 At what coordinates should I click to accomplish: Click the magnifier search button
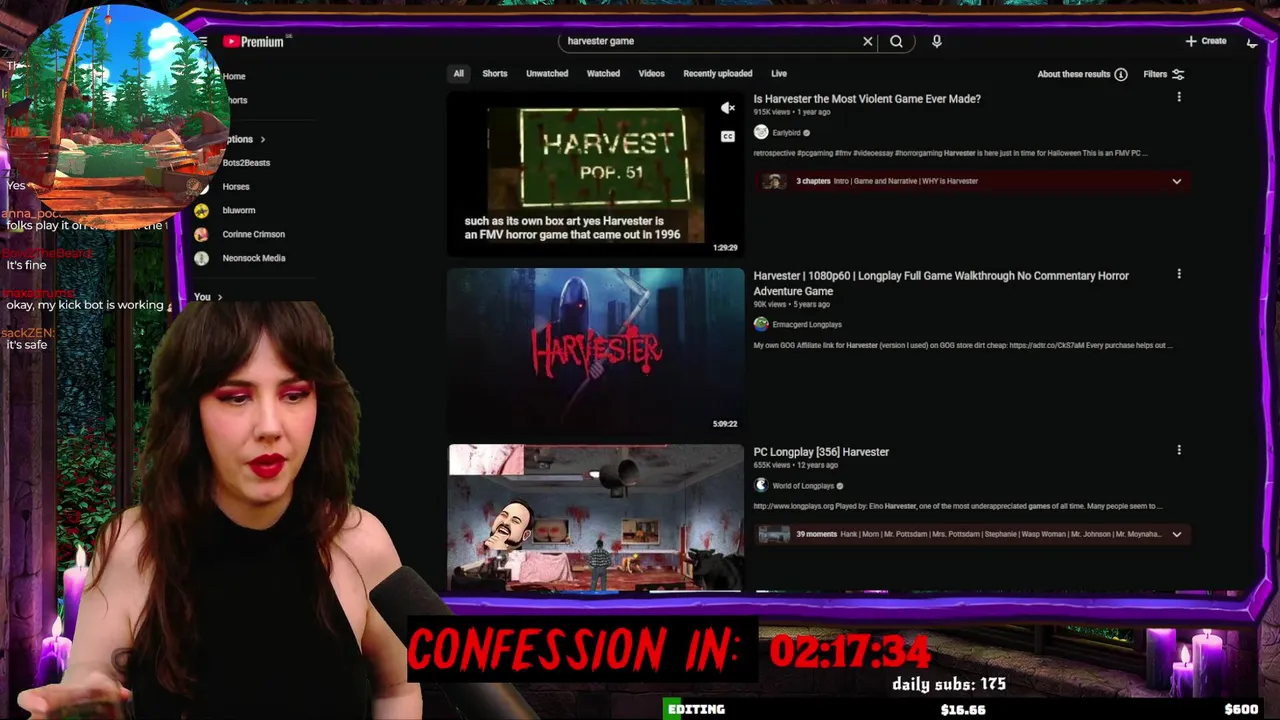tap(896, 41)
